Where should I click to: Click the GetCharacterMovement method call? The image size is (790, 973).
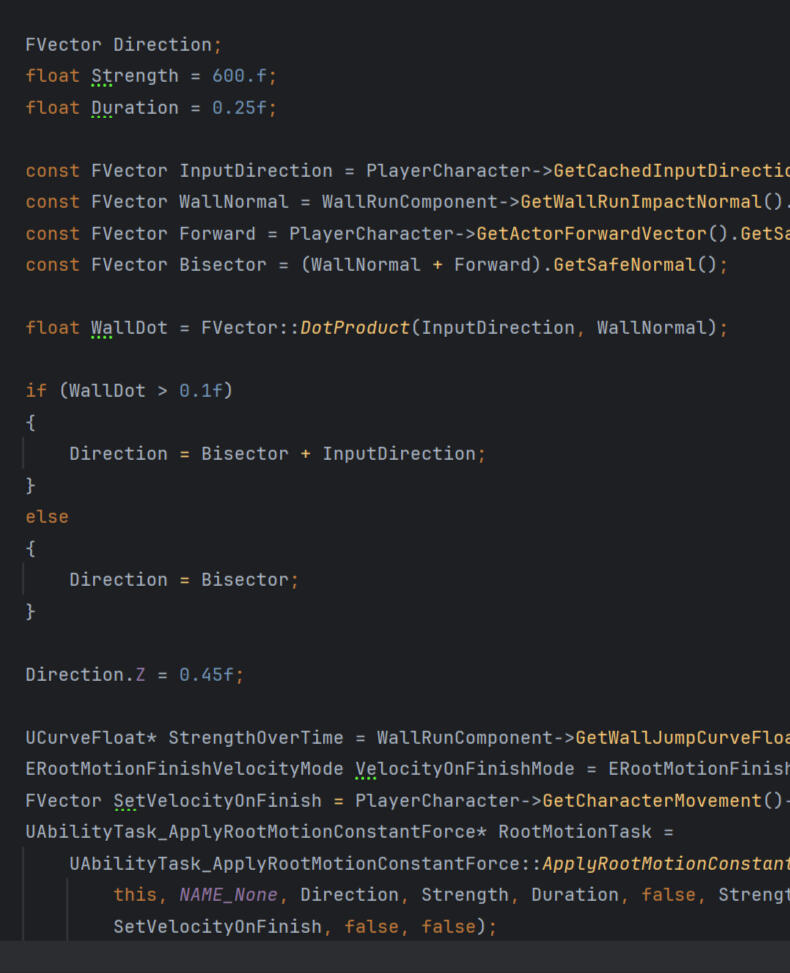pyautogui.click(x=651, y=801)
